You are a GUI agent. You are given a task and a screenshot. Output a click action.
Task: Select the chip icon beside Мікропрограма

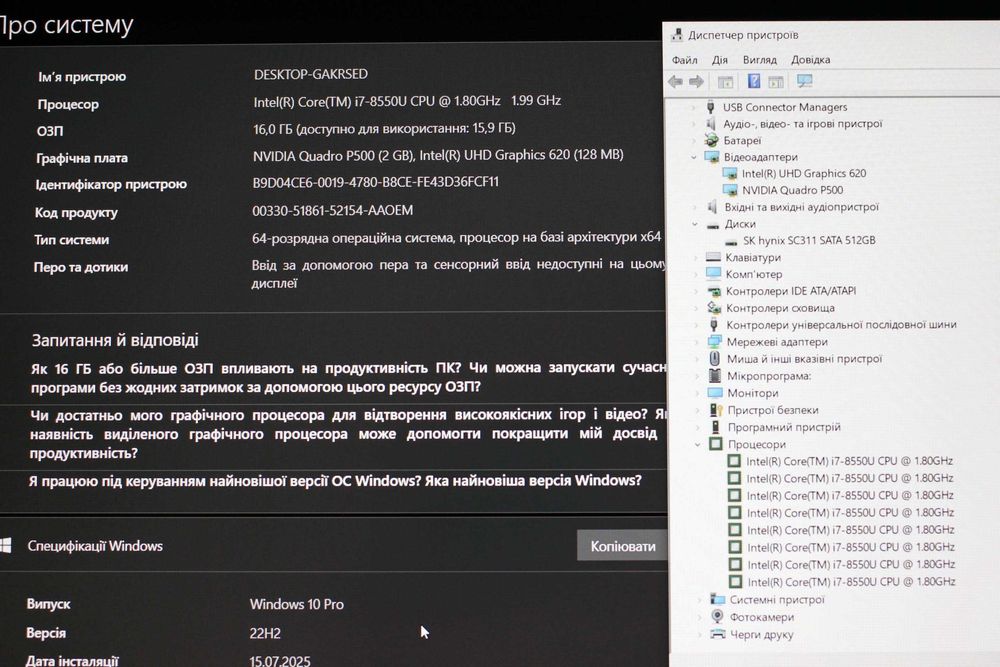pos(715,376)
